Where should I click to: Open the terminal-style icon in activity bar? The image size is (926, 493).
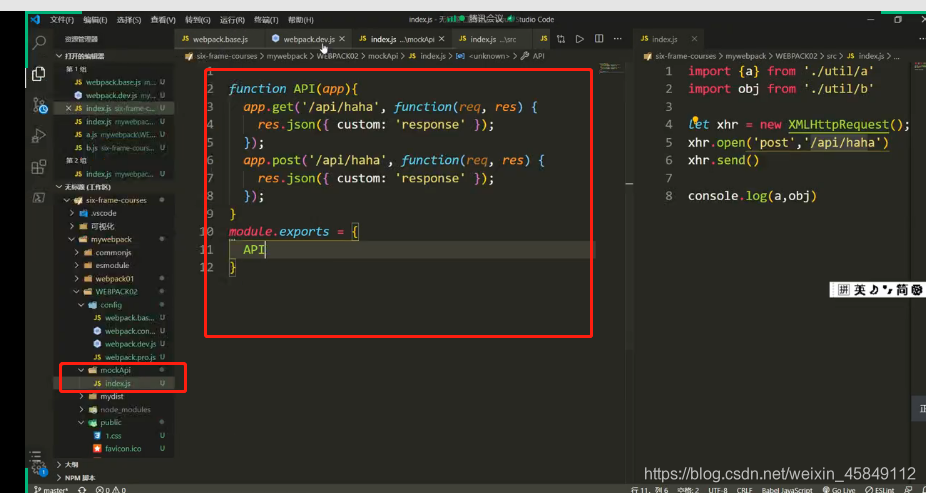(x=39, y=198)
